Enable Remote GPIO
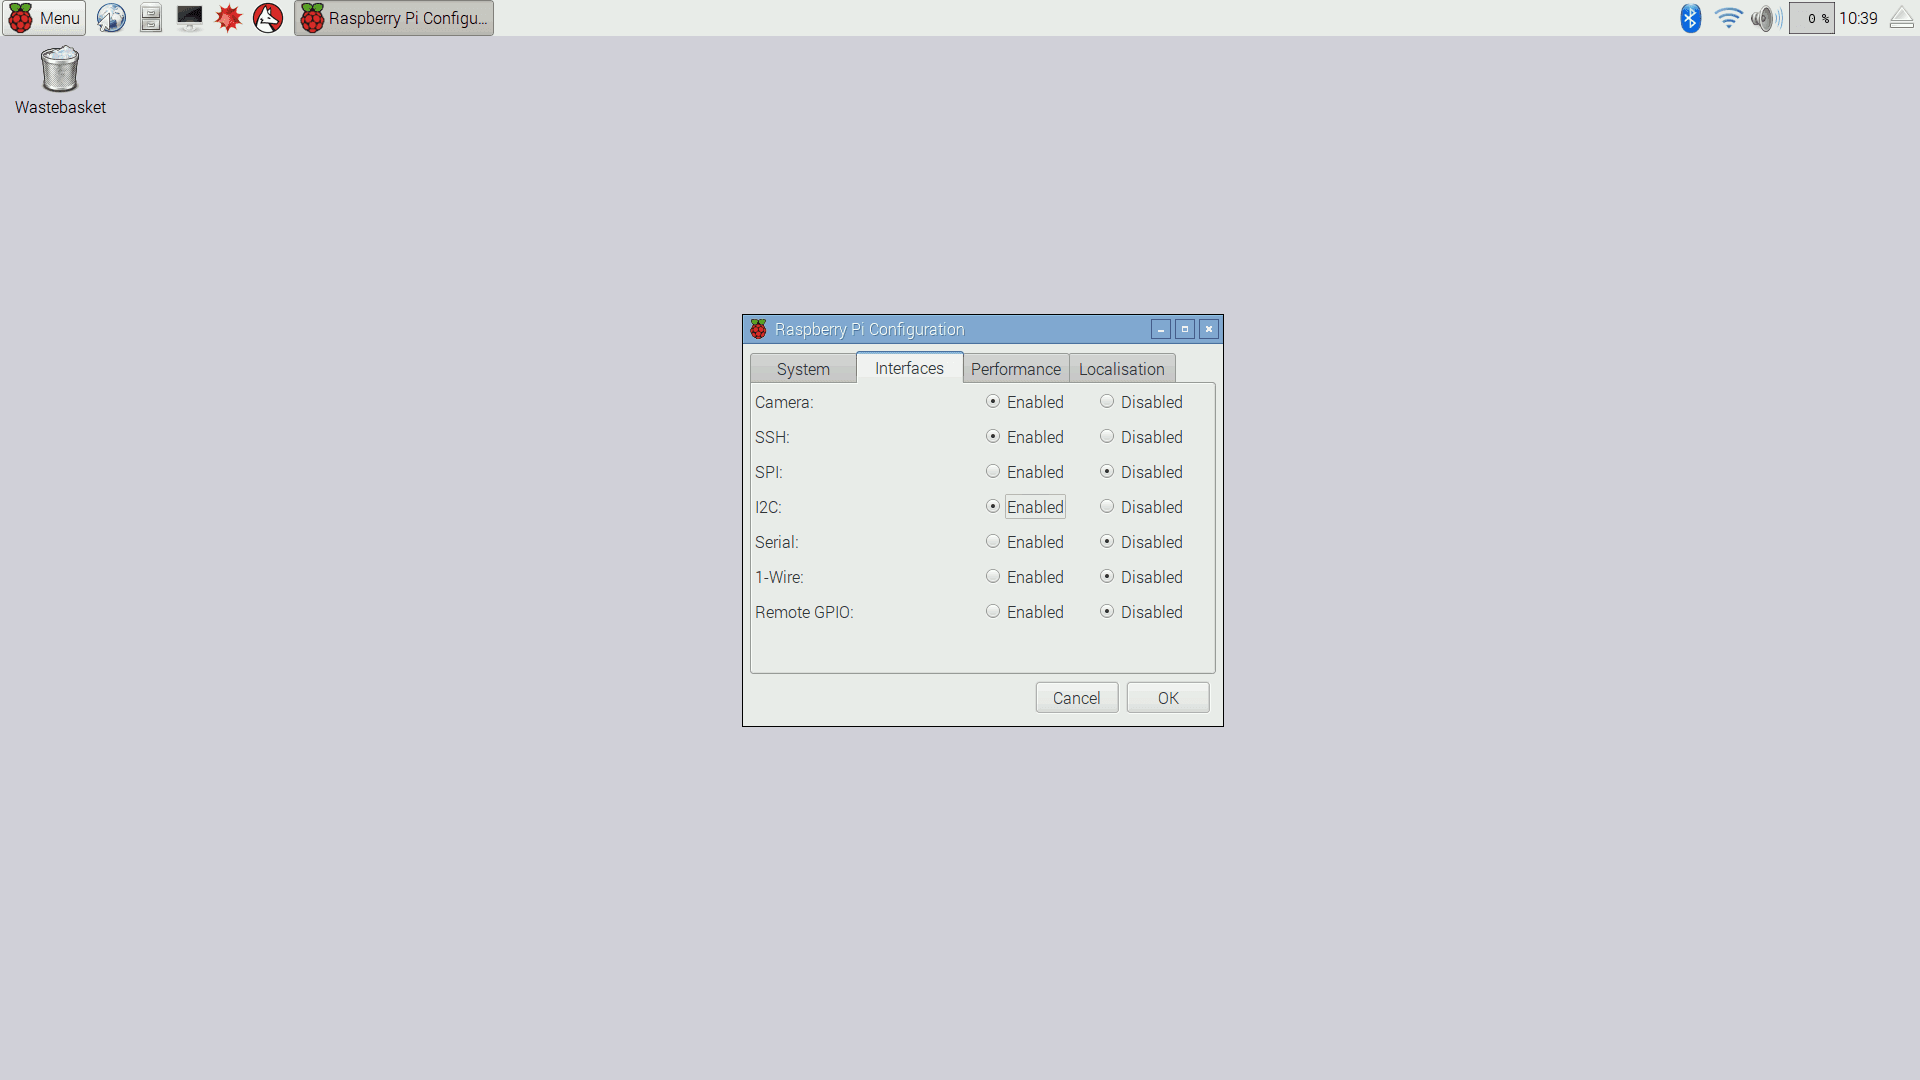 pos(993,611)
